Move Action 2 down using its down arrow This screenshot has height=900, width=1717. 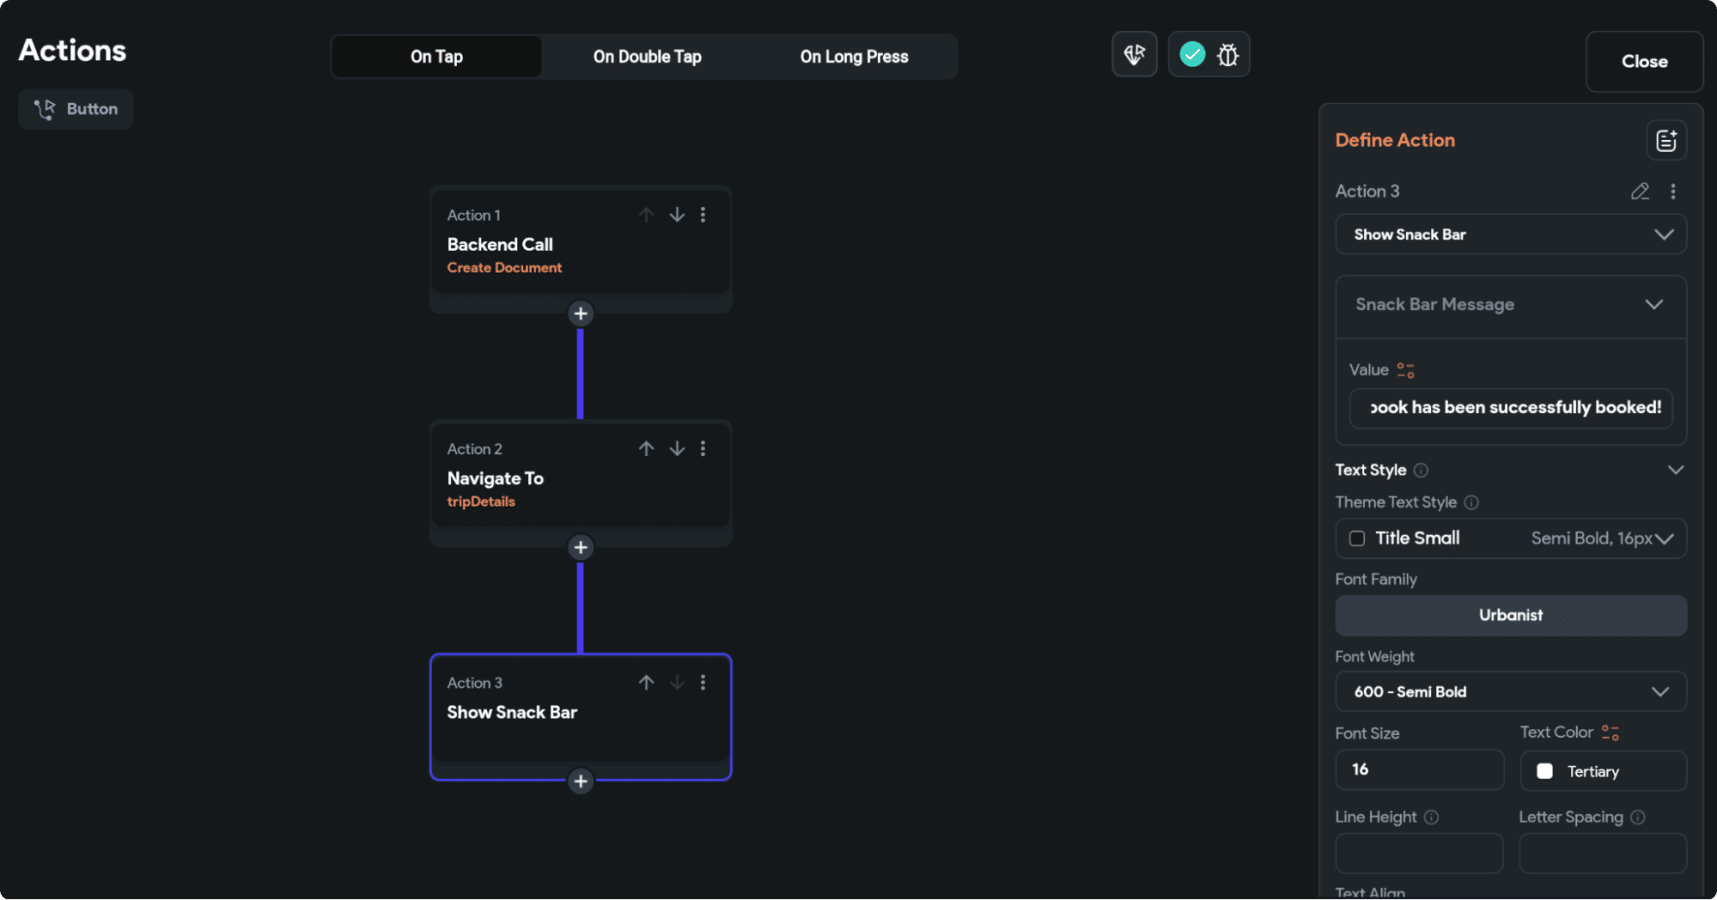(x=677, y=448)
